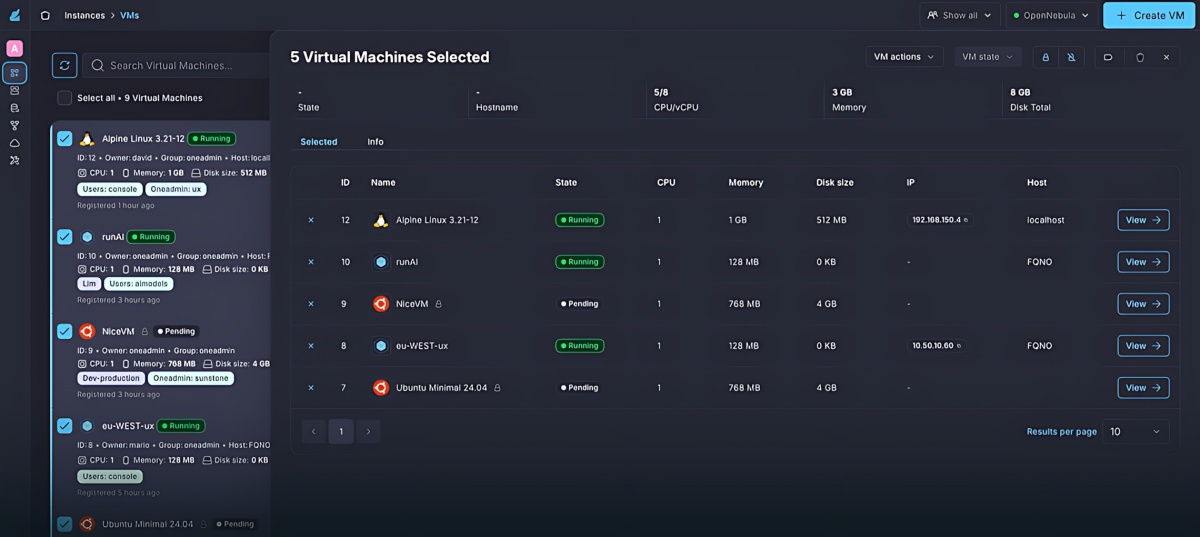Image resolution: width=1200 pixels, height=537 pixels.
Task: Click the Disk size column header
Action: (x=835, y=183)
